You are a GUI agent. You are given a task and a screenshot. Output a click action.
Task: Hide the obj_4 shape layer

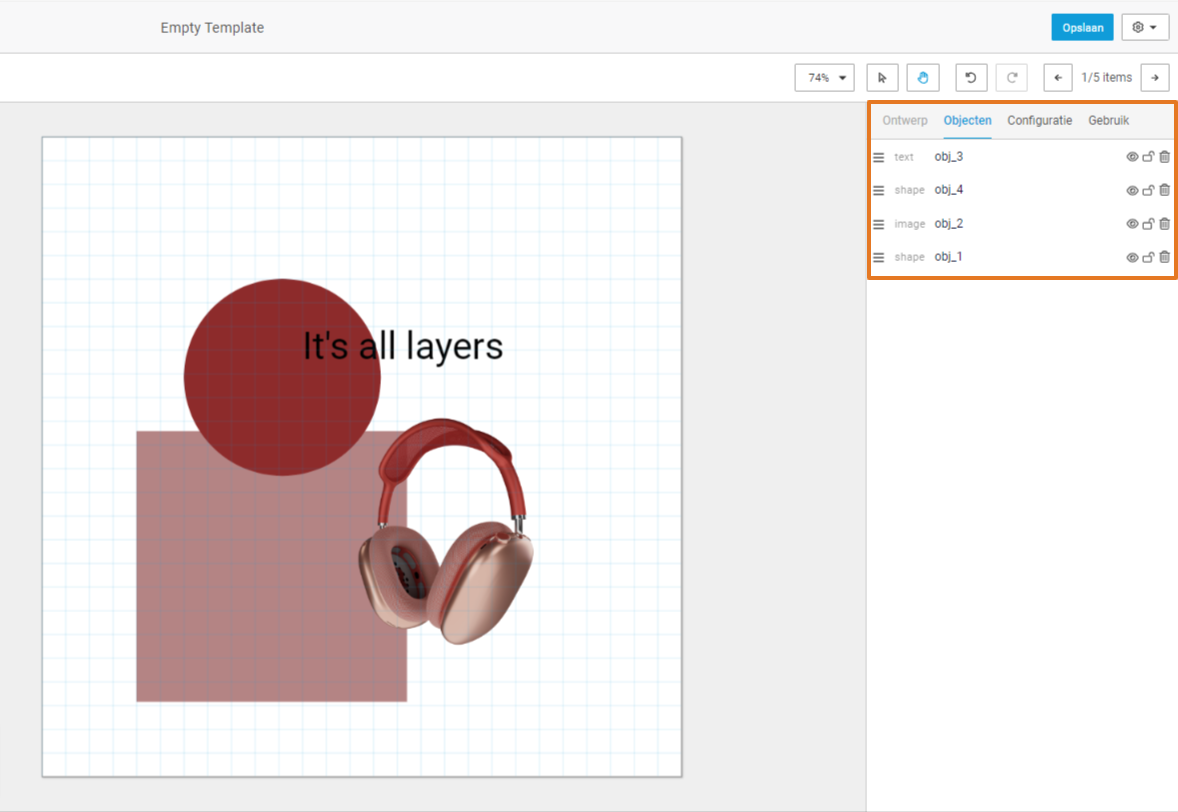tap(1132, 191)
